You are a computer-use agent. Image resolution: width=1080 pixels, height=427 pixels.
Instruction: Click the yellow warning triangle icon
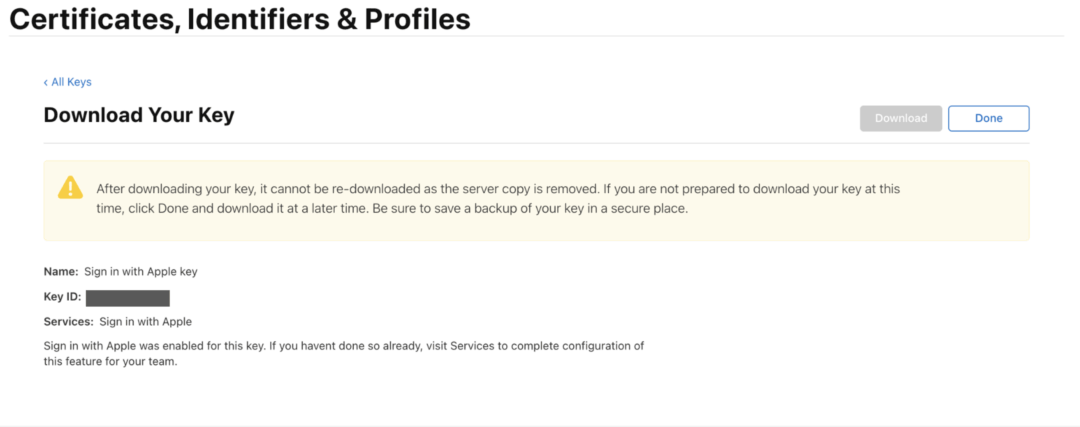(x=70, y=187)
